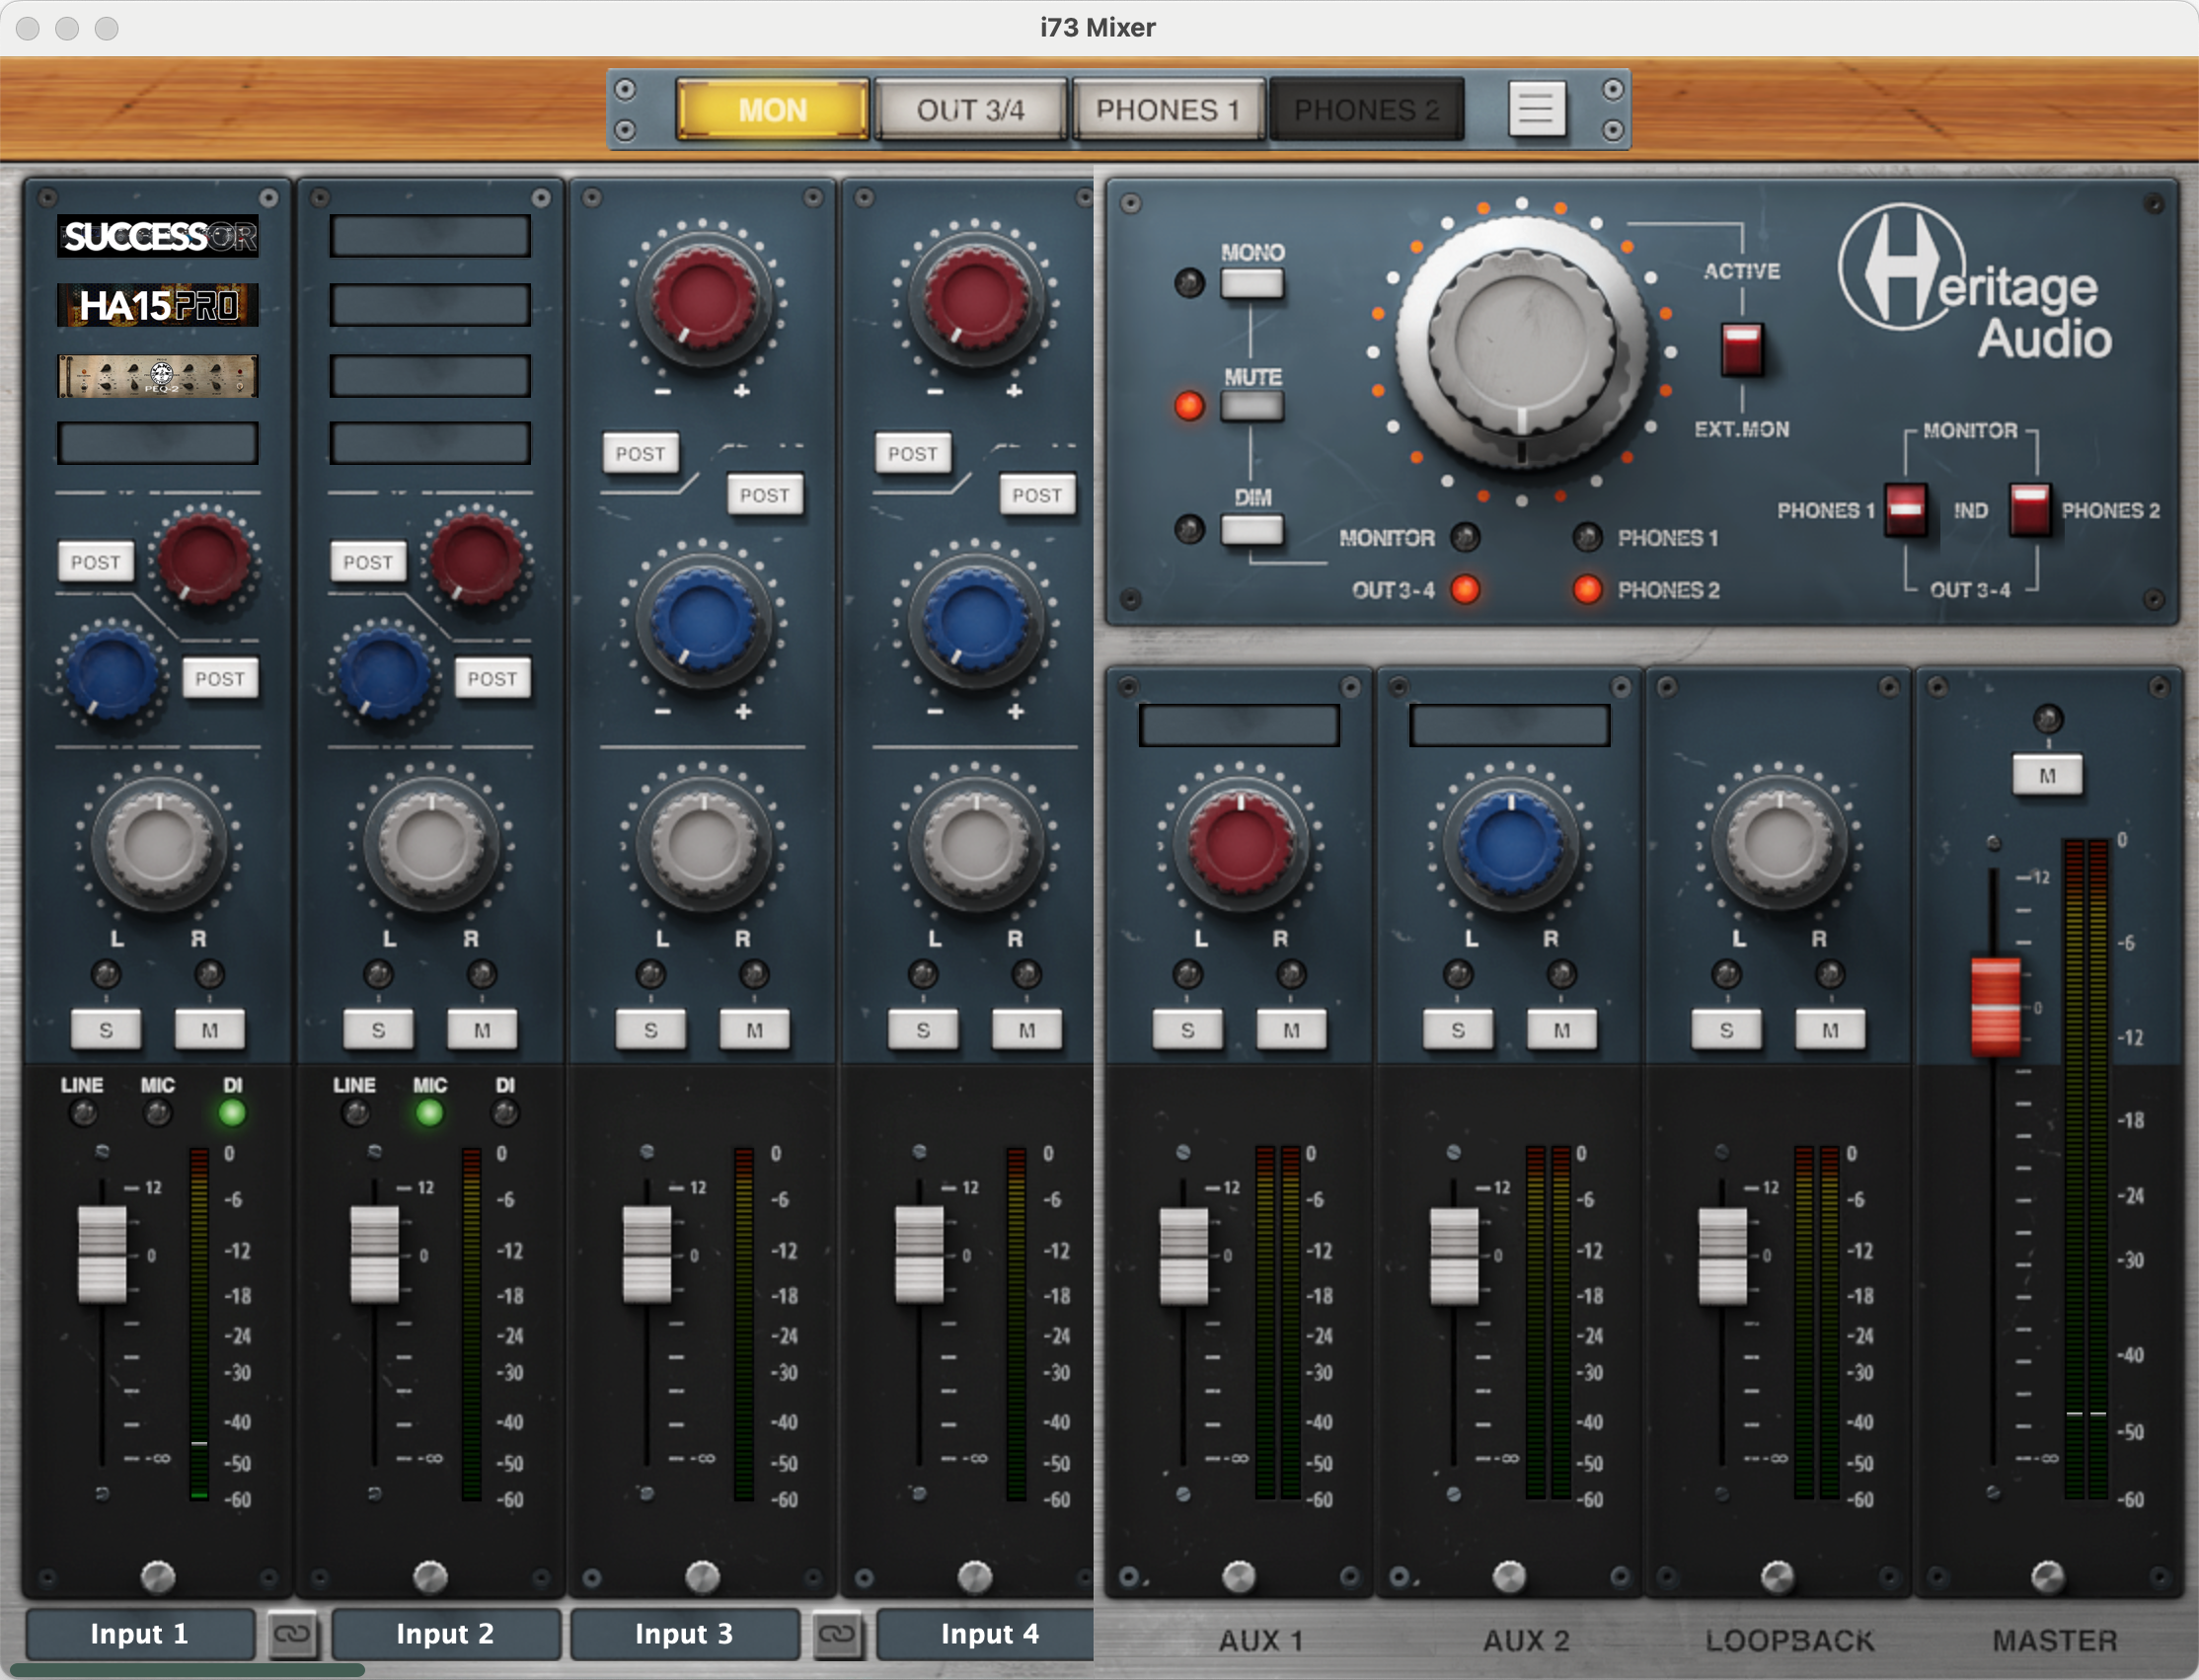Toggle the upper POST button on Input 3
This screenshot has width=2199, height=1680.
640,453
